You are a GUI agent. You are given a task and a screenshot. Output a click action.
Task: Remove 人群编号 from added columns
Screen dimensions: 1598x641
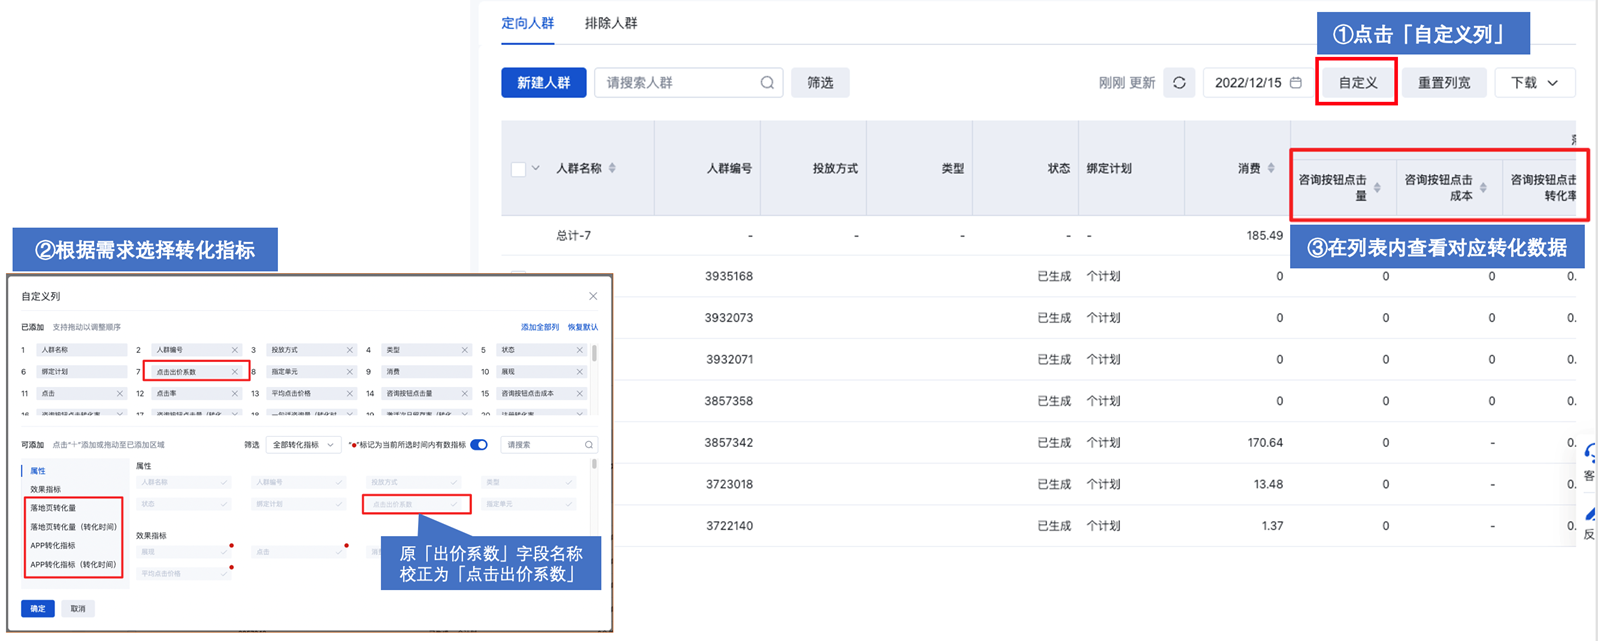(x=235, y=350)
